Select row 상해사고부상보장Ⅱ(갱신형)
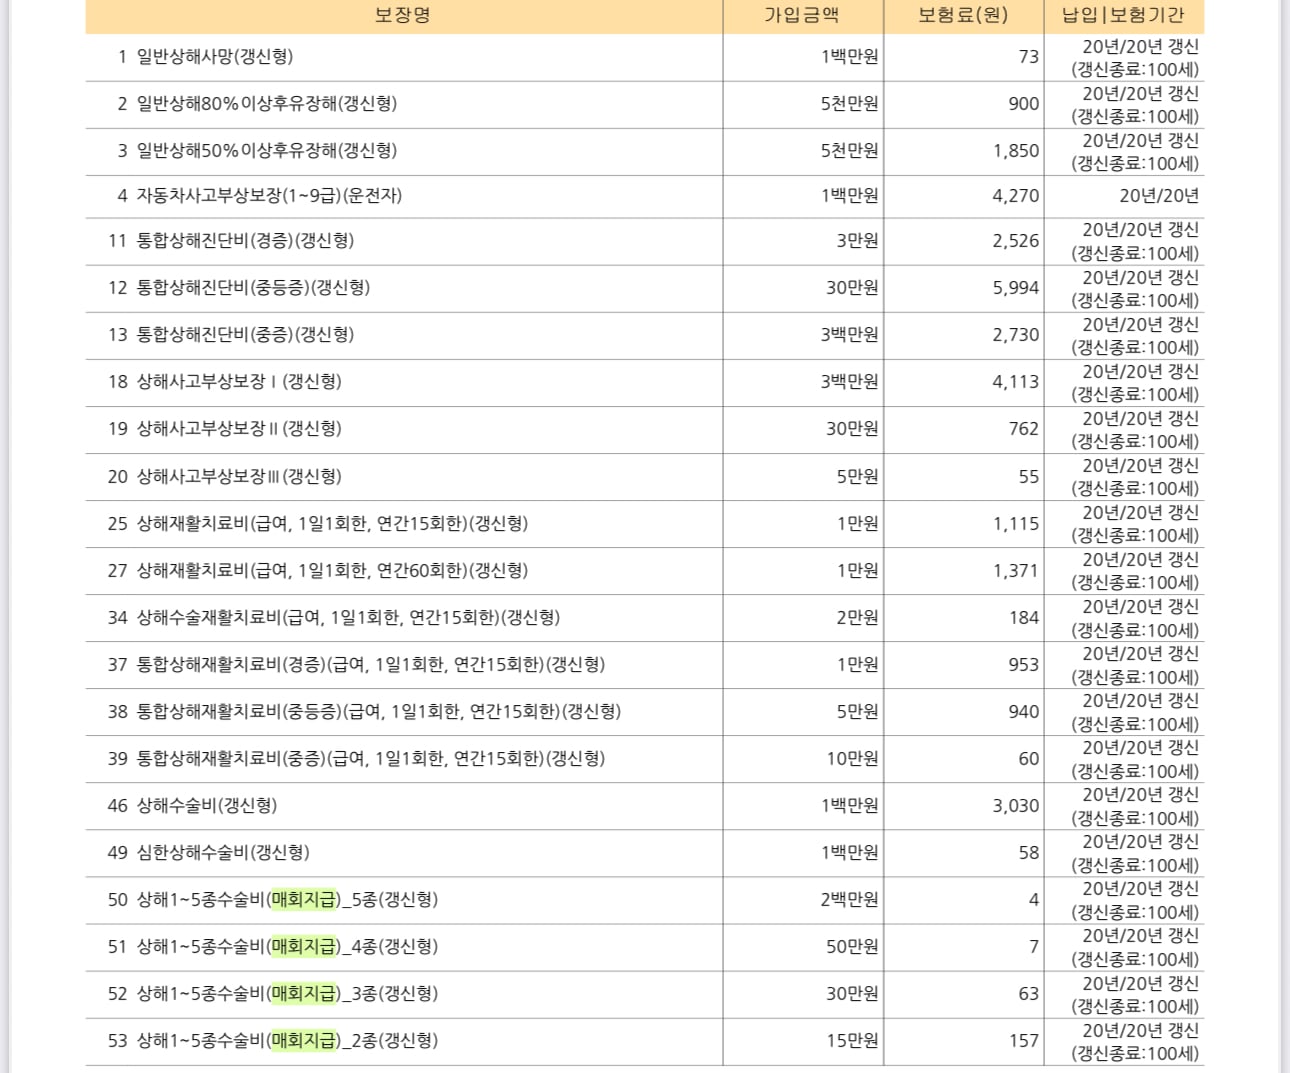 coord(645,429)
